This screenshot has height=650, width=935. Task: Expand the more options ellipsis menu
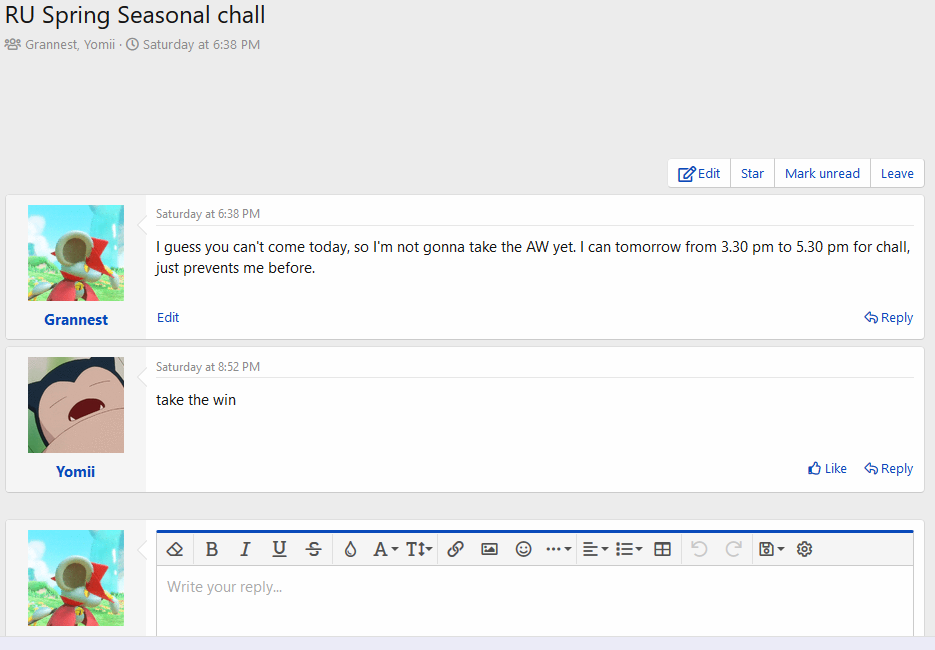coord(559,549)
